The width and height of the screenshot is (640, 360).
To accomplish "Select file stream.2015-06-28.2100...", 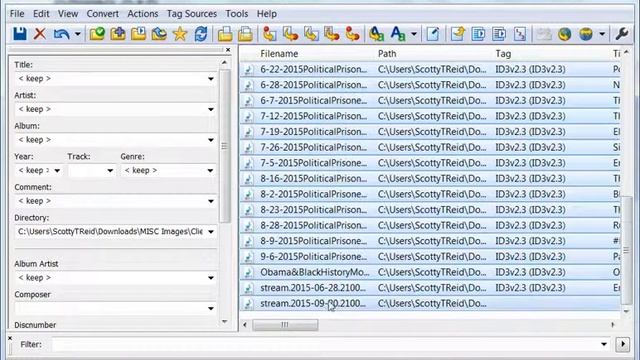I will [x=313, y=288].
